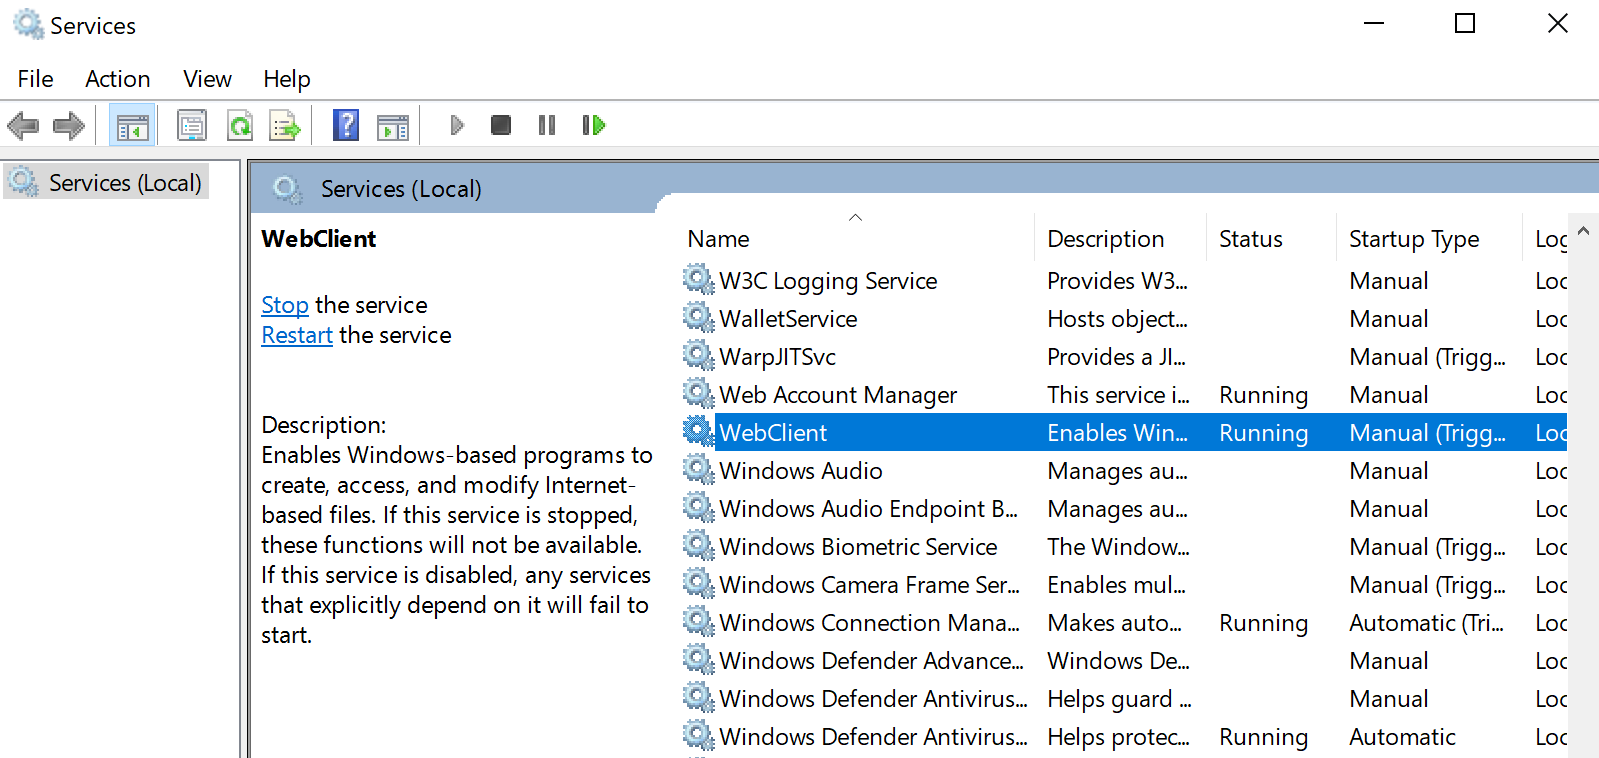The image size is (1599, 758).
Task: Sort list by Startup Type column
Action: [1413, 239]
